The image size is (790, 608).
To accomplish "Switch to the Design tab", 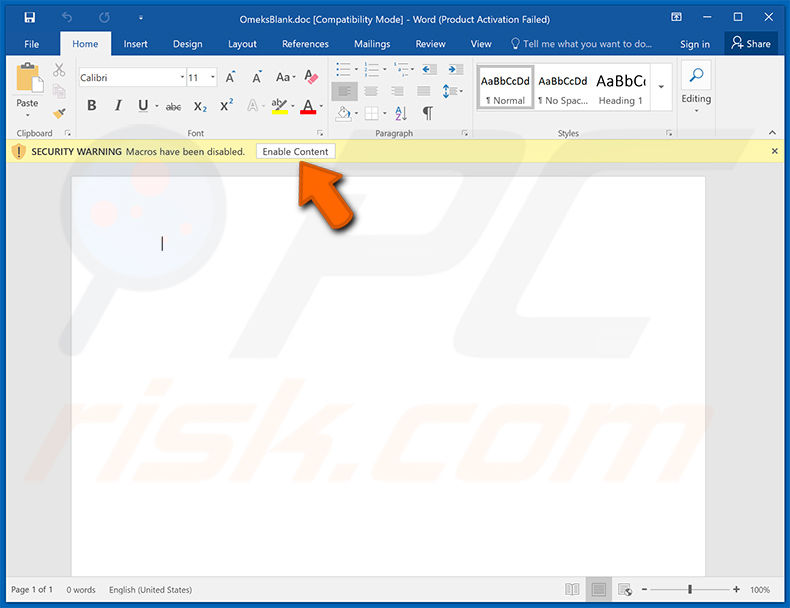I will coord(187,44).
